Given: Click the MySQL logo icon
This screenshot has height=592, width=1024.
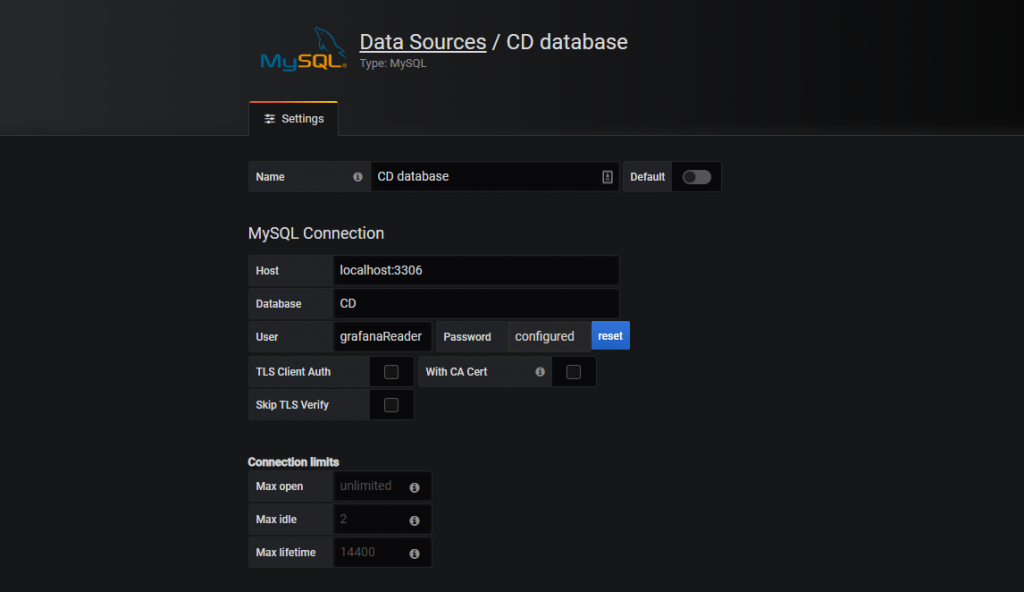Looking at the screenshot, I should (303, 50).
